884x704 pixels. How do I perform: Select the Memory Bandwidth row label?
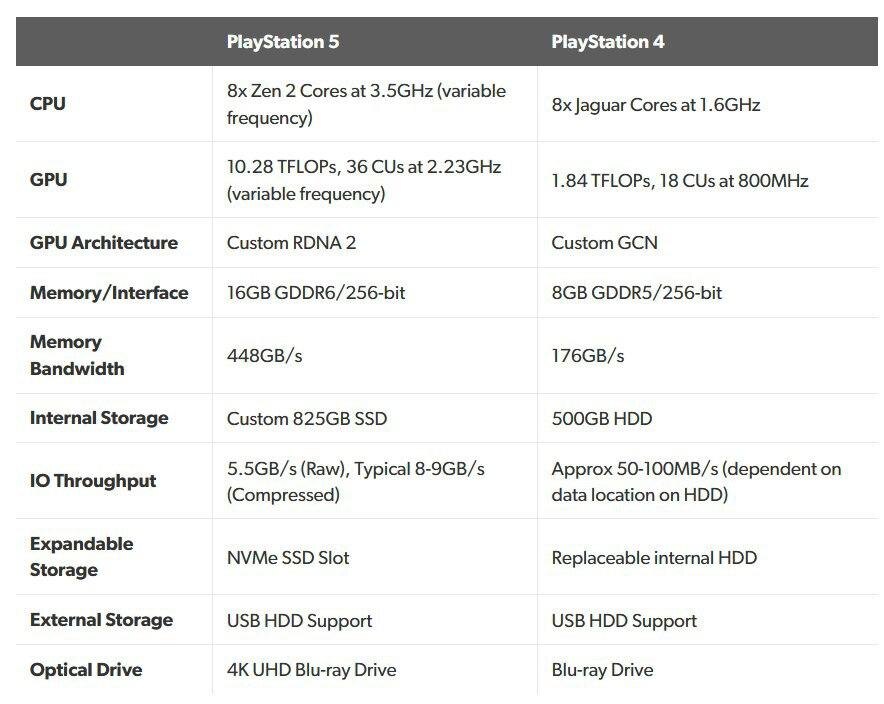(77, 355)
